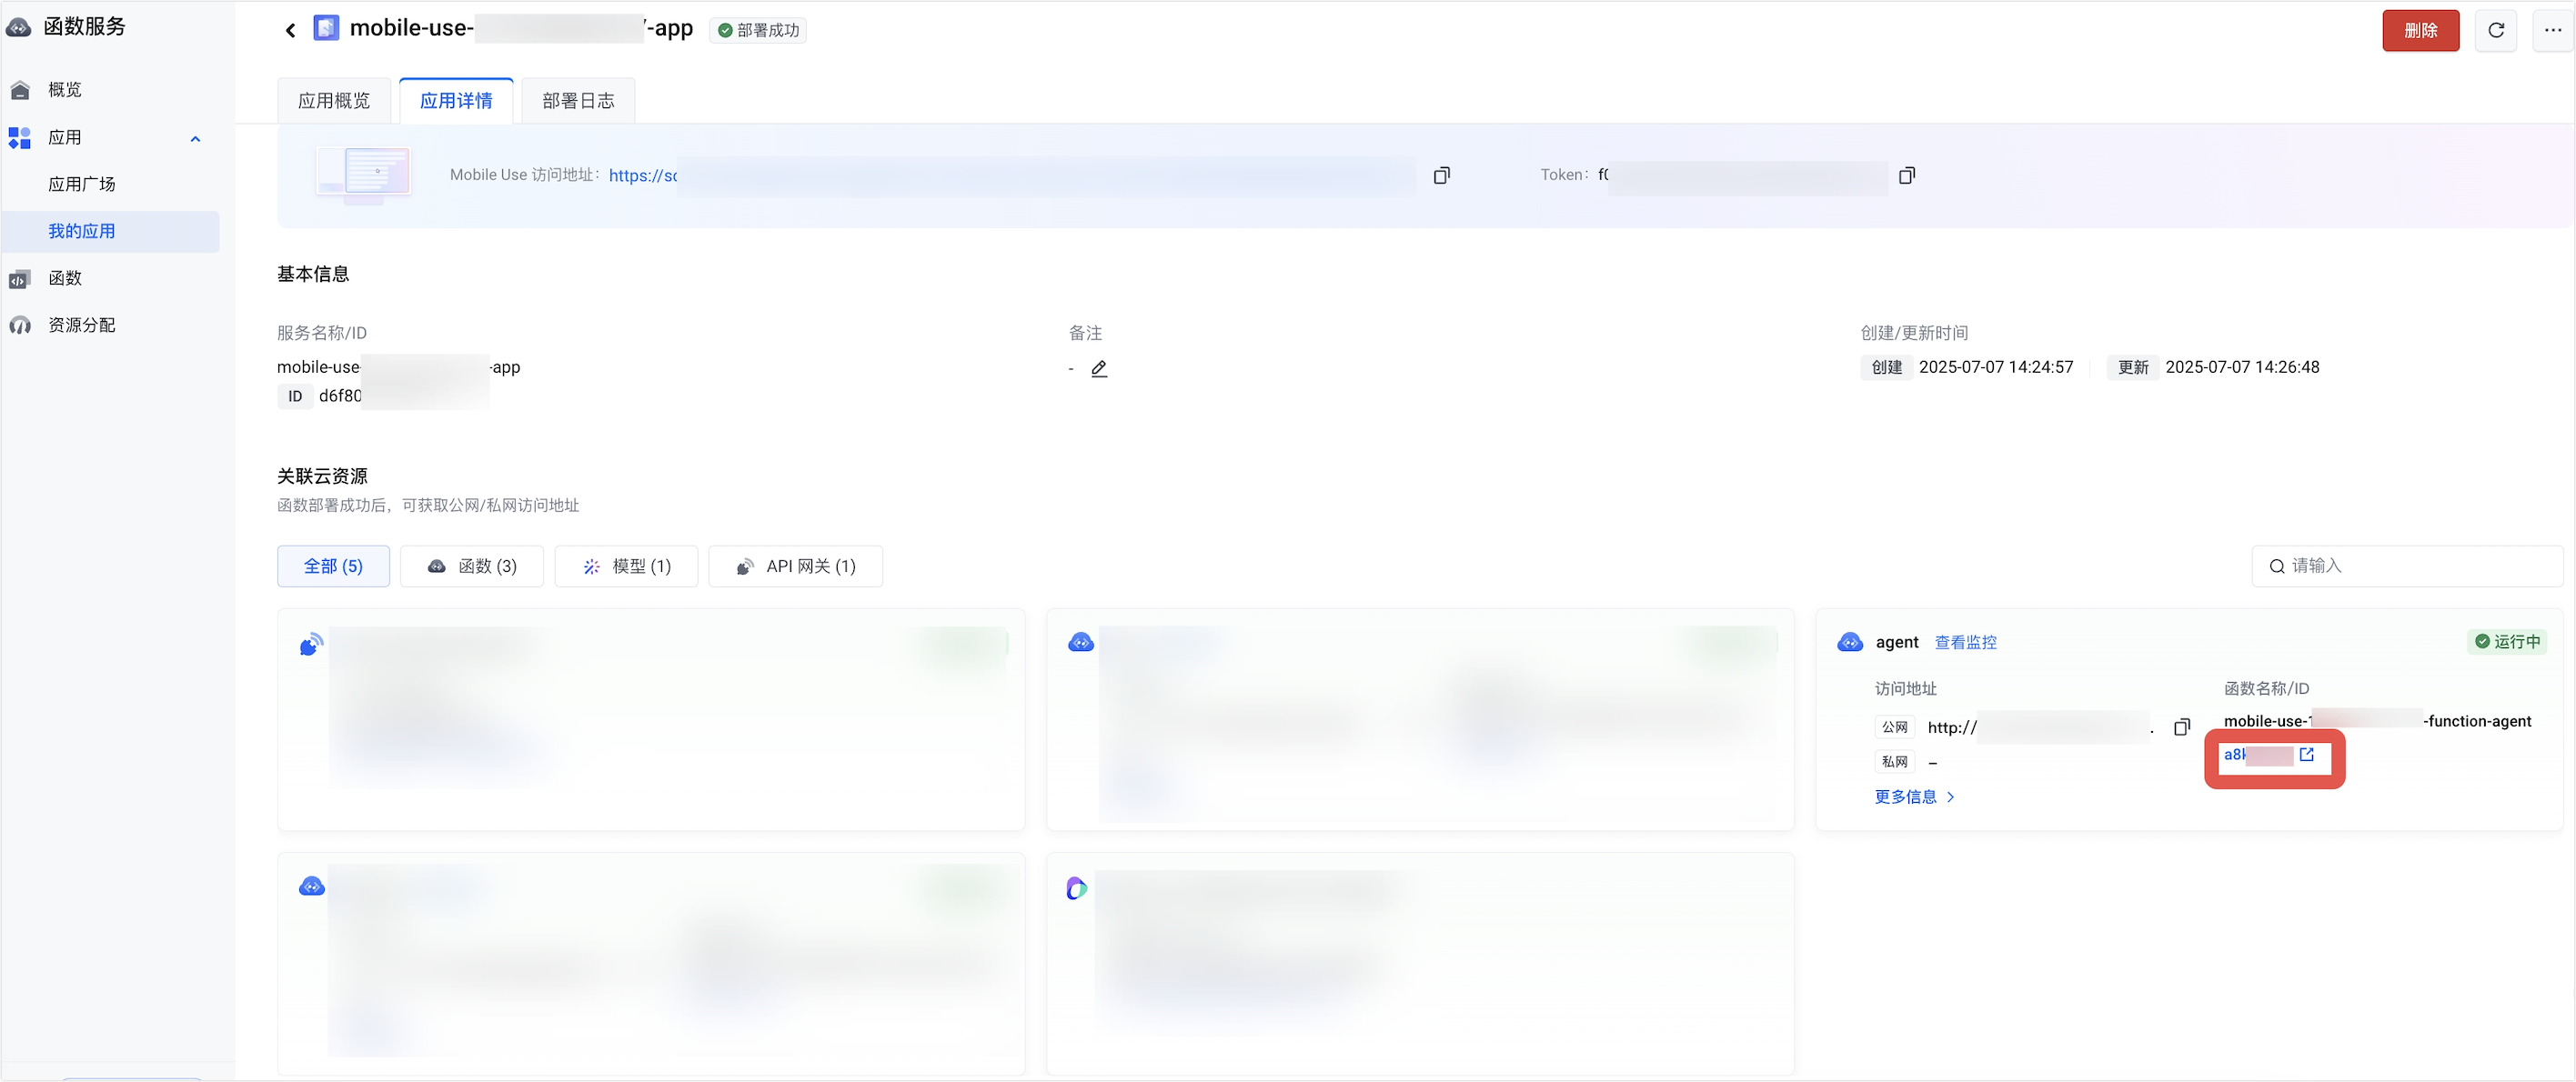2576x1082 pixels.
Task: Copy the Token value
Action: [1906, 175]
